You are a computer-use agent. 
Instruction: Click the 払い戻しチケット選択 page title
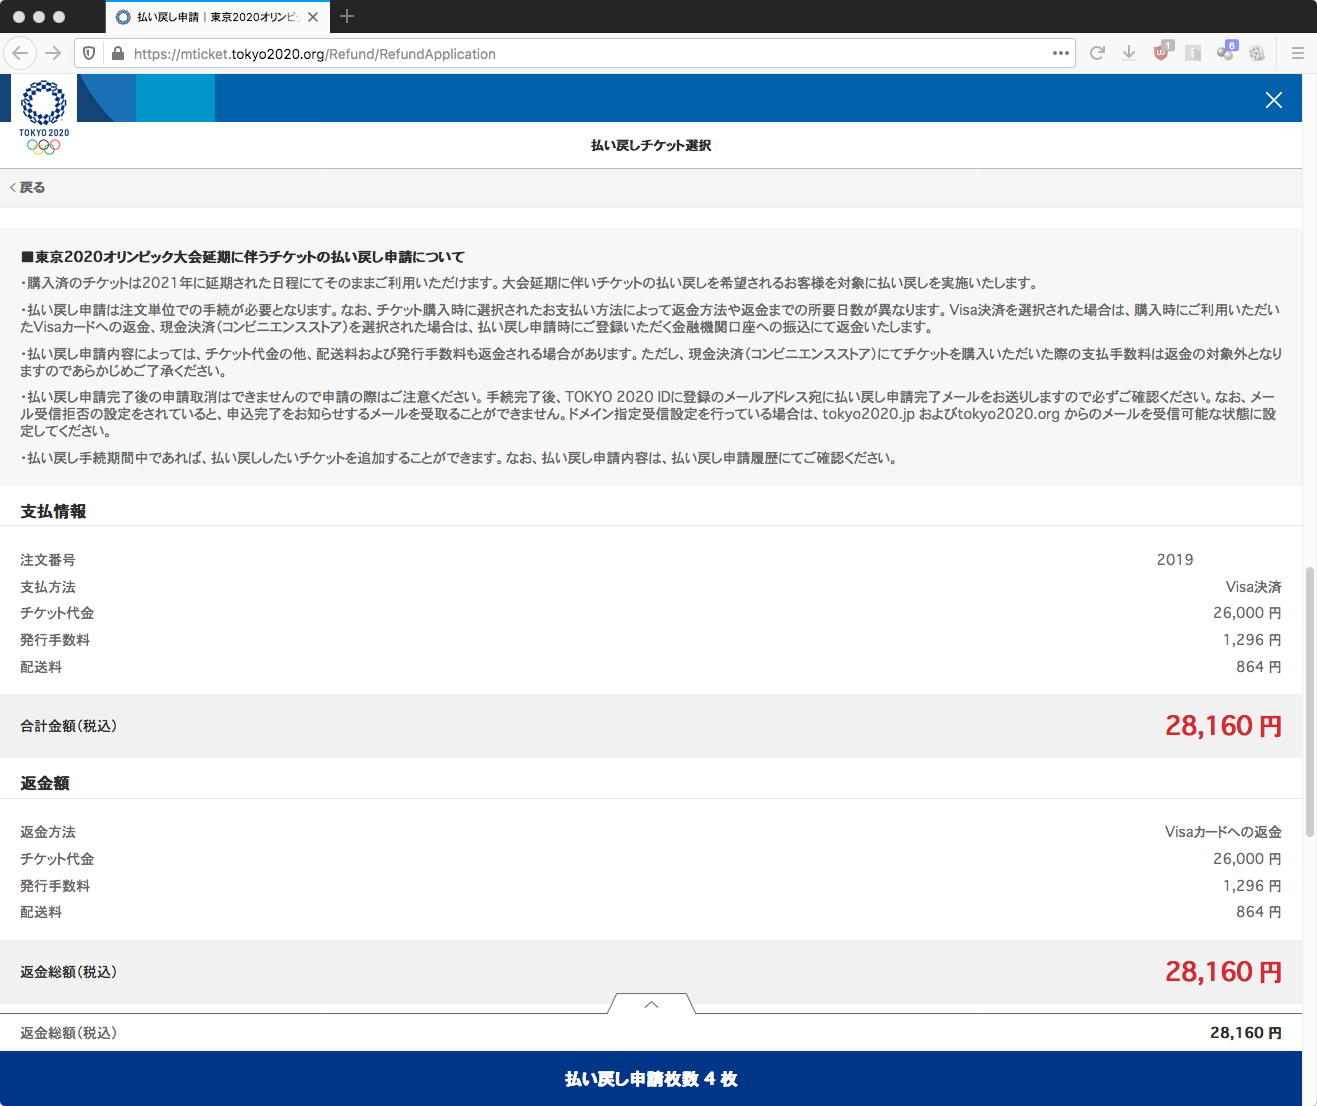[651, 145]
